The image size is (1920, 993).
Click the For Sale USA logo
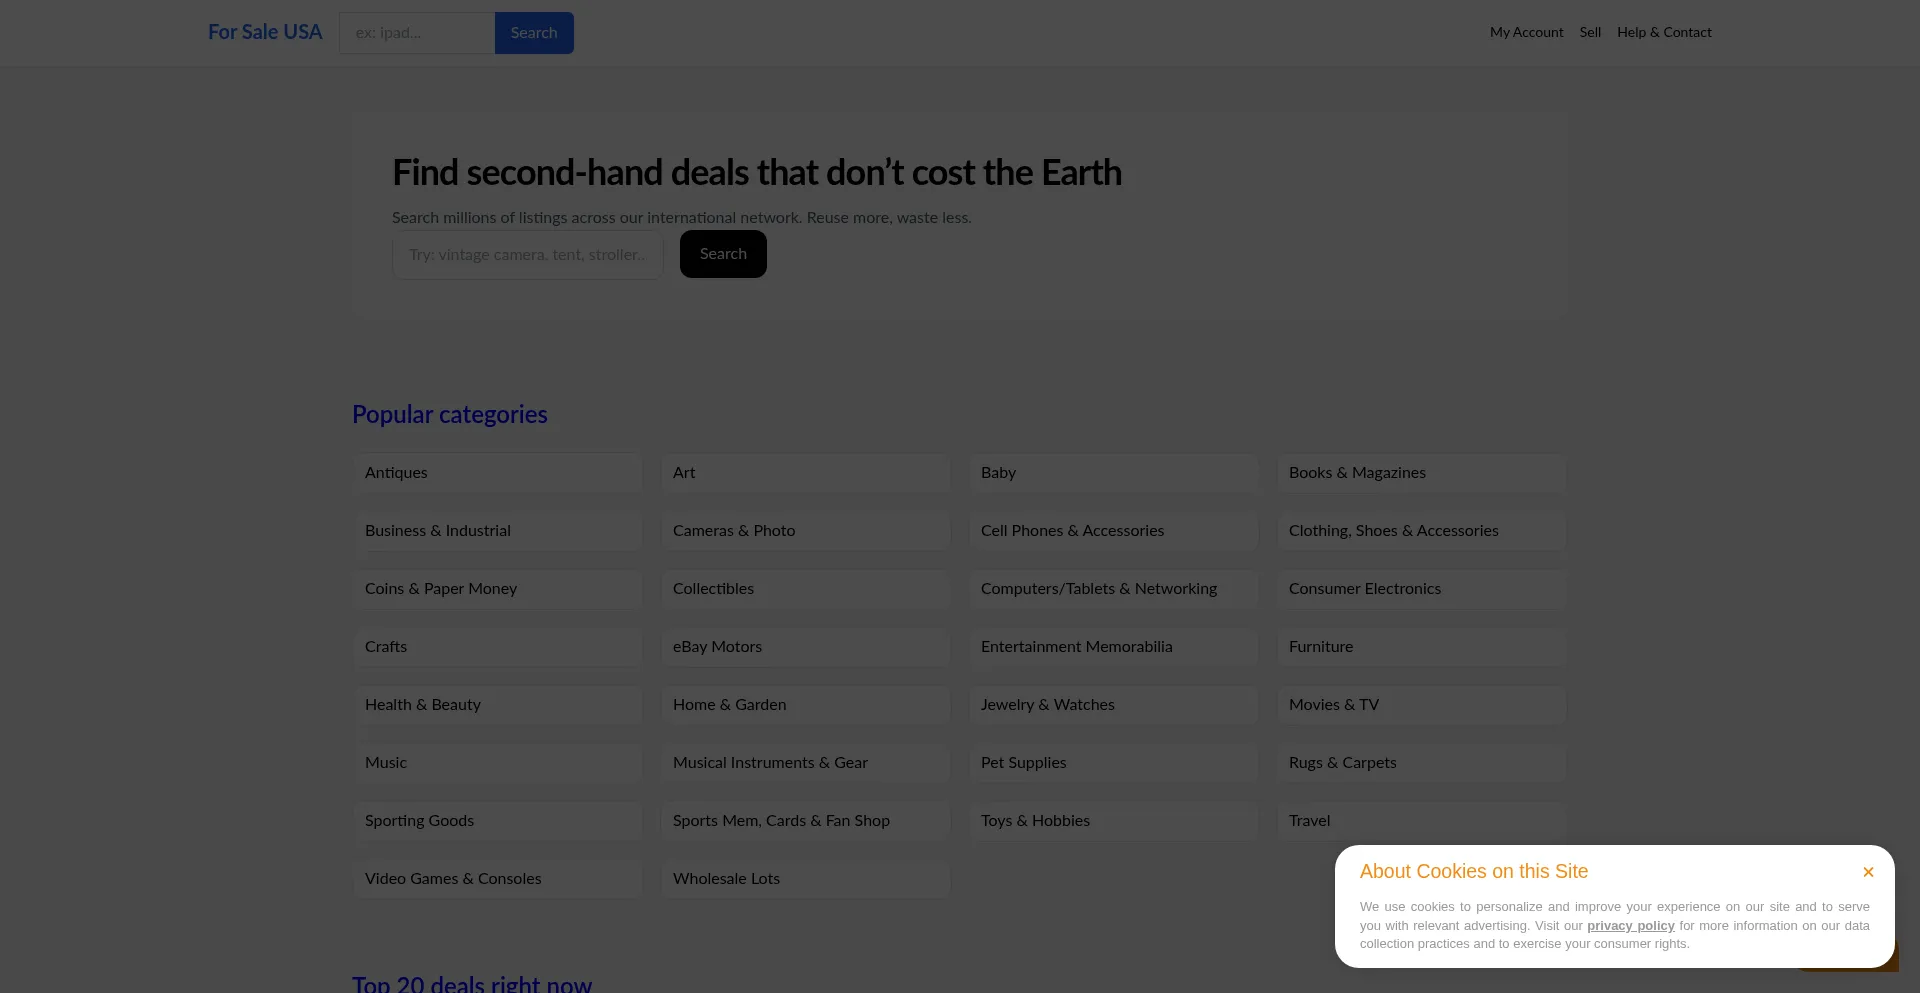pos(265,32)
